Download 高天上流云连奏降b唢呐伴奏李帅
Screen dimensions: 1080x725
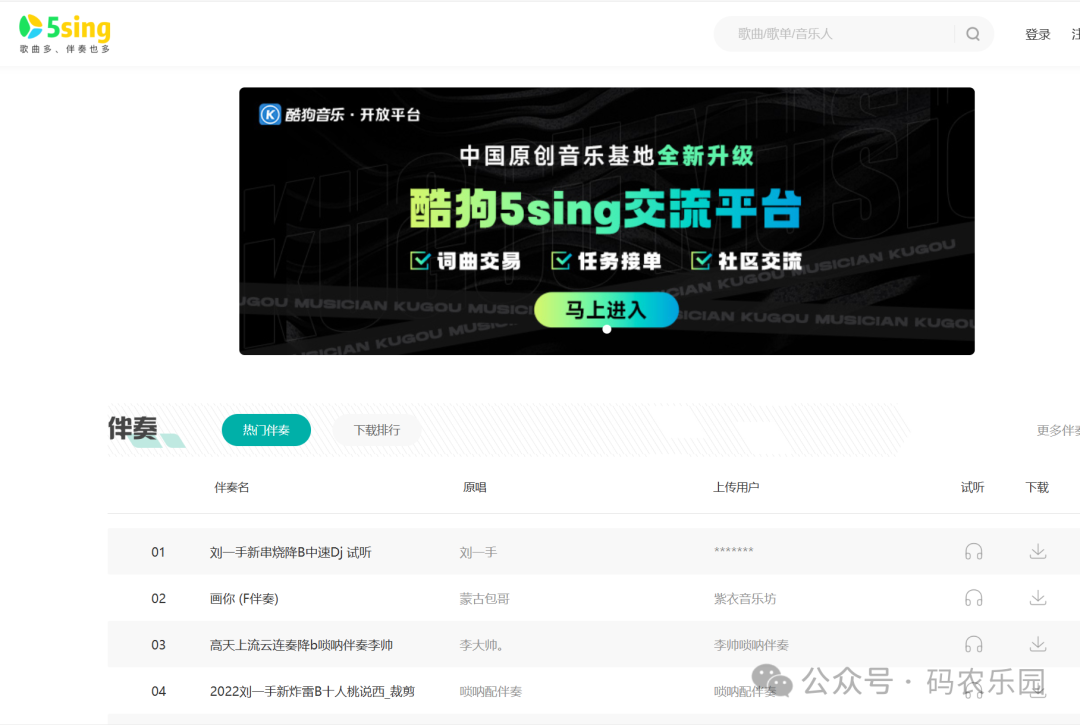pyautogui.click(x=1037, y=644)
